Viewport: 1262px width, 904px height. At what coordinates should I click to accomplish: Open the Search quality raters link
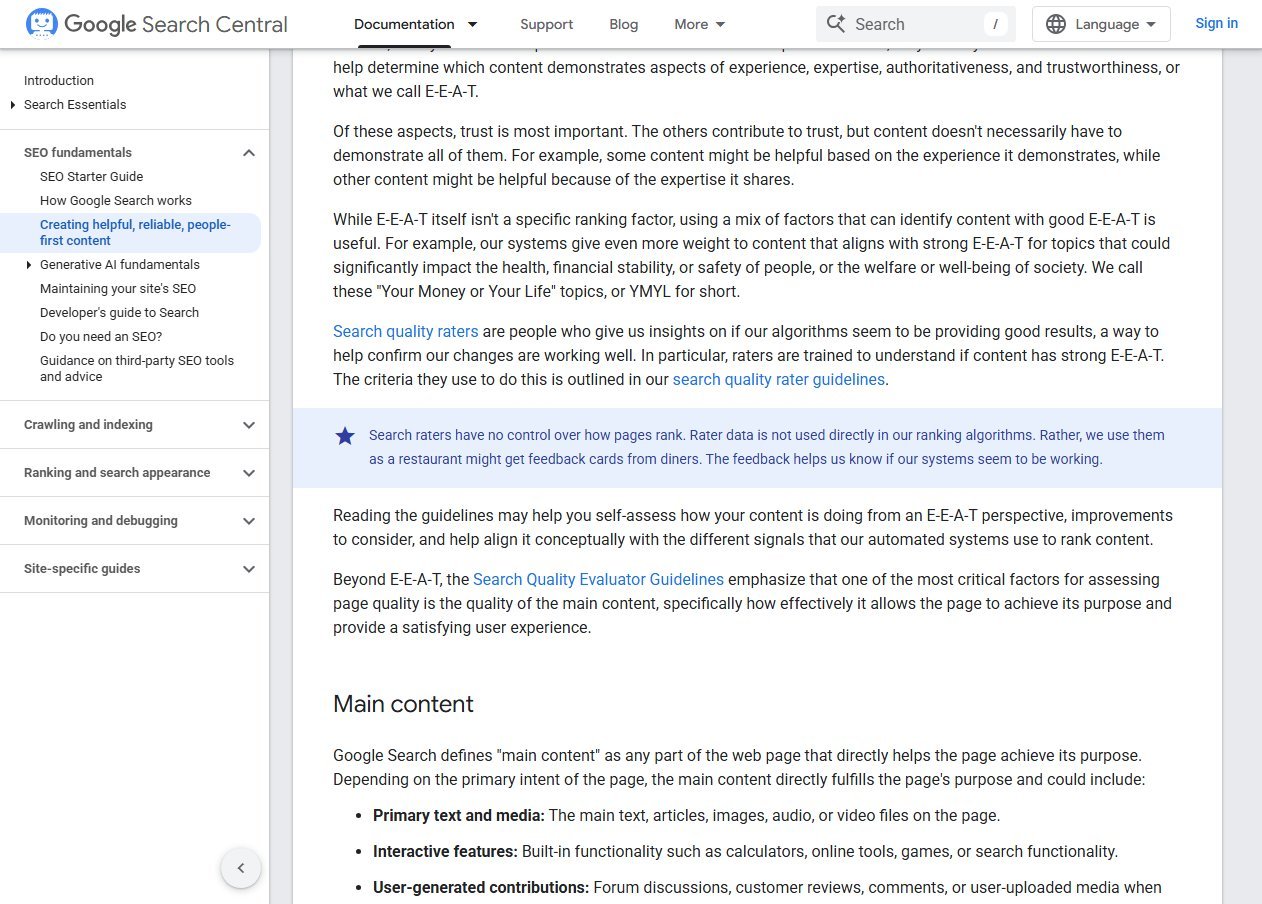pyautogui.click(x=405, y=331)
